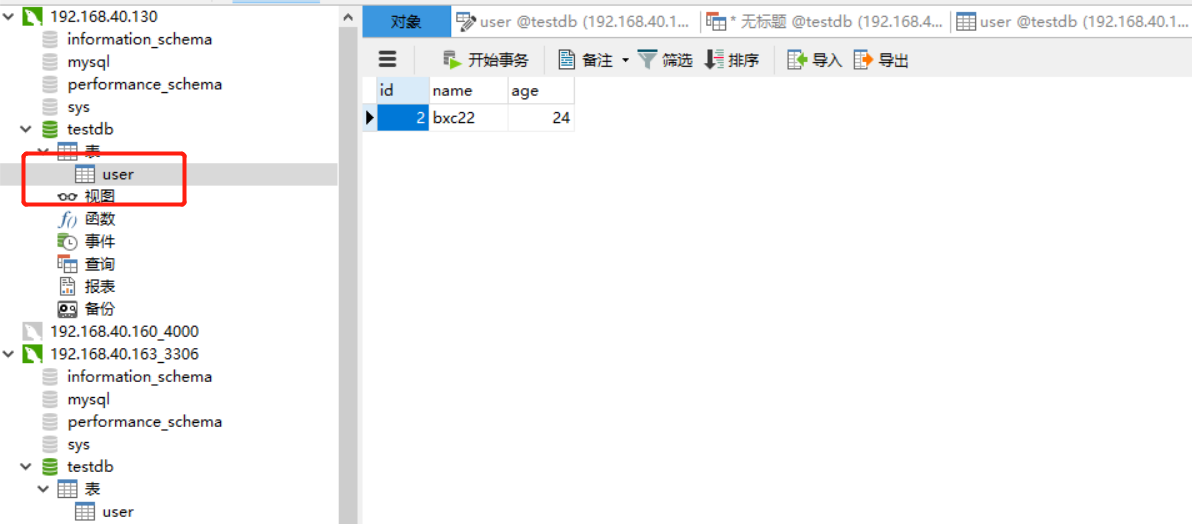The image size is (1192, 524).
Task: Switch to the first user @testdb design tab
Action: (575, 22)
